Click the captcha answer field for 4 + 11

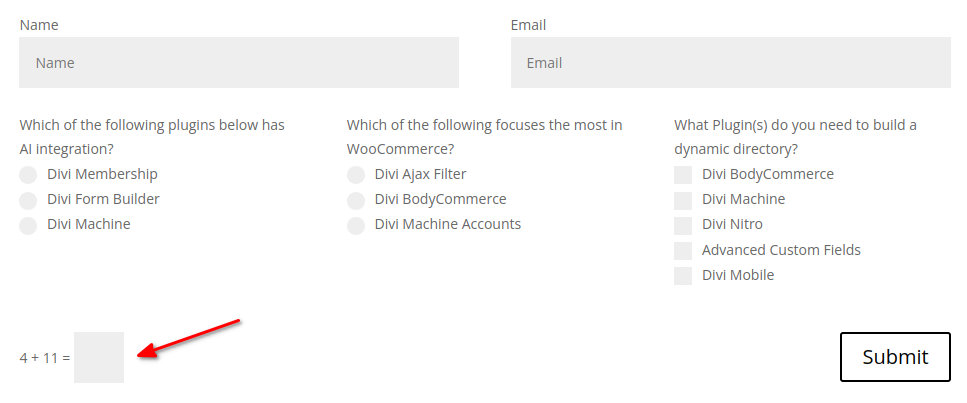[x=99, y=357]
